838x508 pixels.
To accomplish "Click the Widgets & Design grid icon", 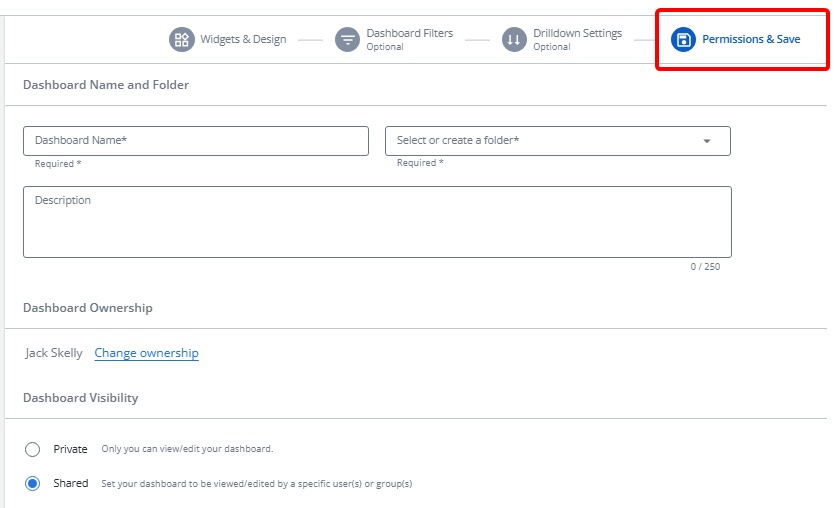I will click(x=181, y=40).
